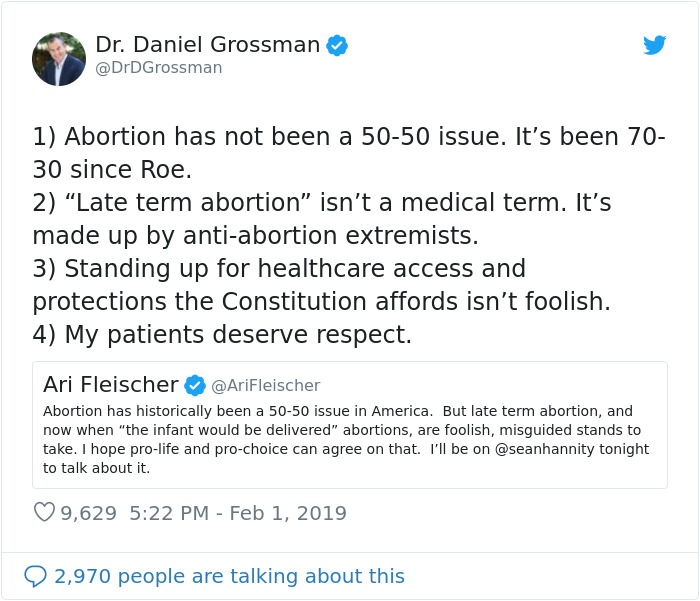The width and height of the screenshot is (700, 601).
Task: Click Dr. Daniel Grossman's verified badge
Action: click(x=337, y=45)
